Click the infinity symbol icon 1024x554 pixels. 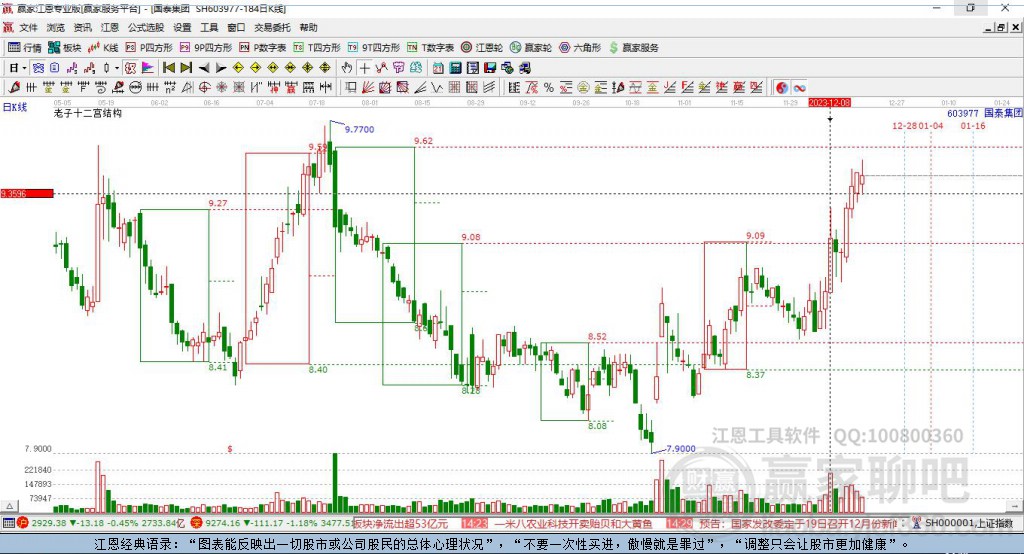coord(799,88)
